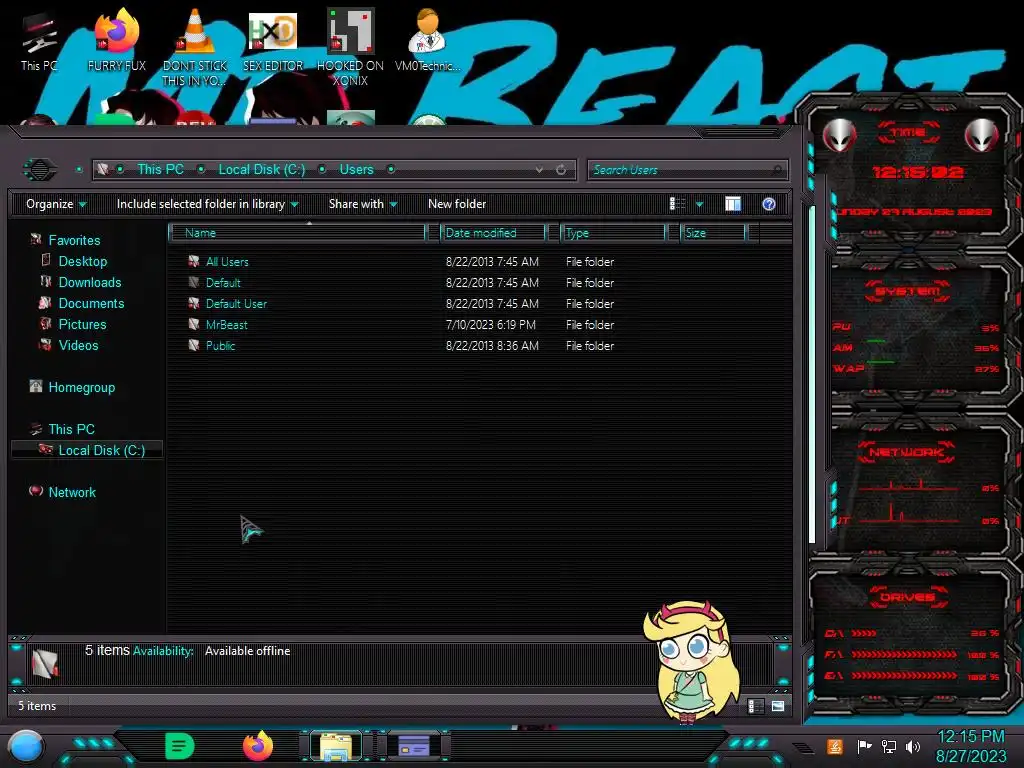The height and width of the screenshot is (768, 1024).
Task: Click the right alien head on TIME gadget
Action: pos(981,135)
